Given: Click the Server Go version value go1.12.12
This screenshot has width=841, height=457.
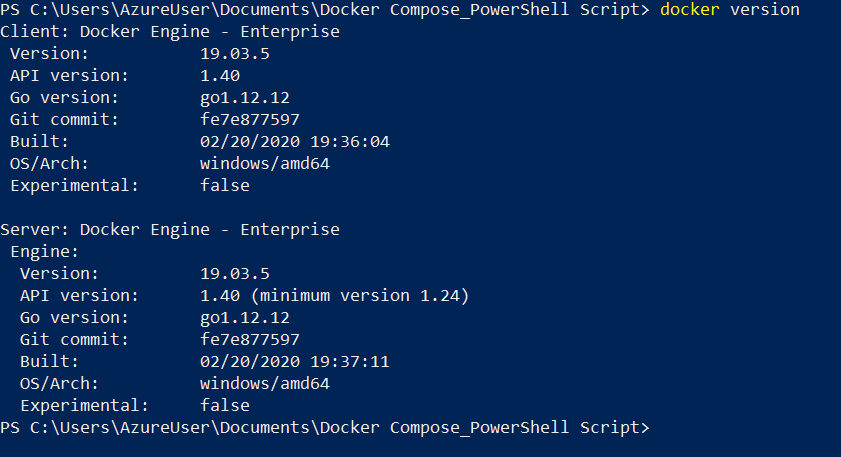Looking at the screenshot, I should 245,318.
